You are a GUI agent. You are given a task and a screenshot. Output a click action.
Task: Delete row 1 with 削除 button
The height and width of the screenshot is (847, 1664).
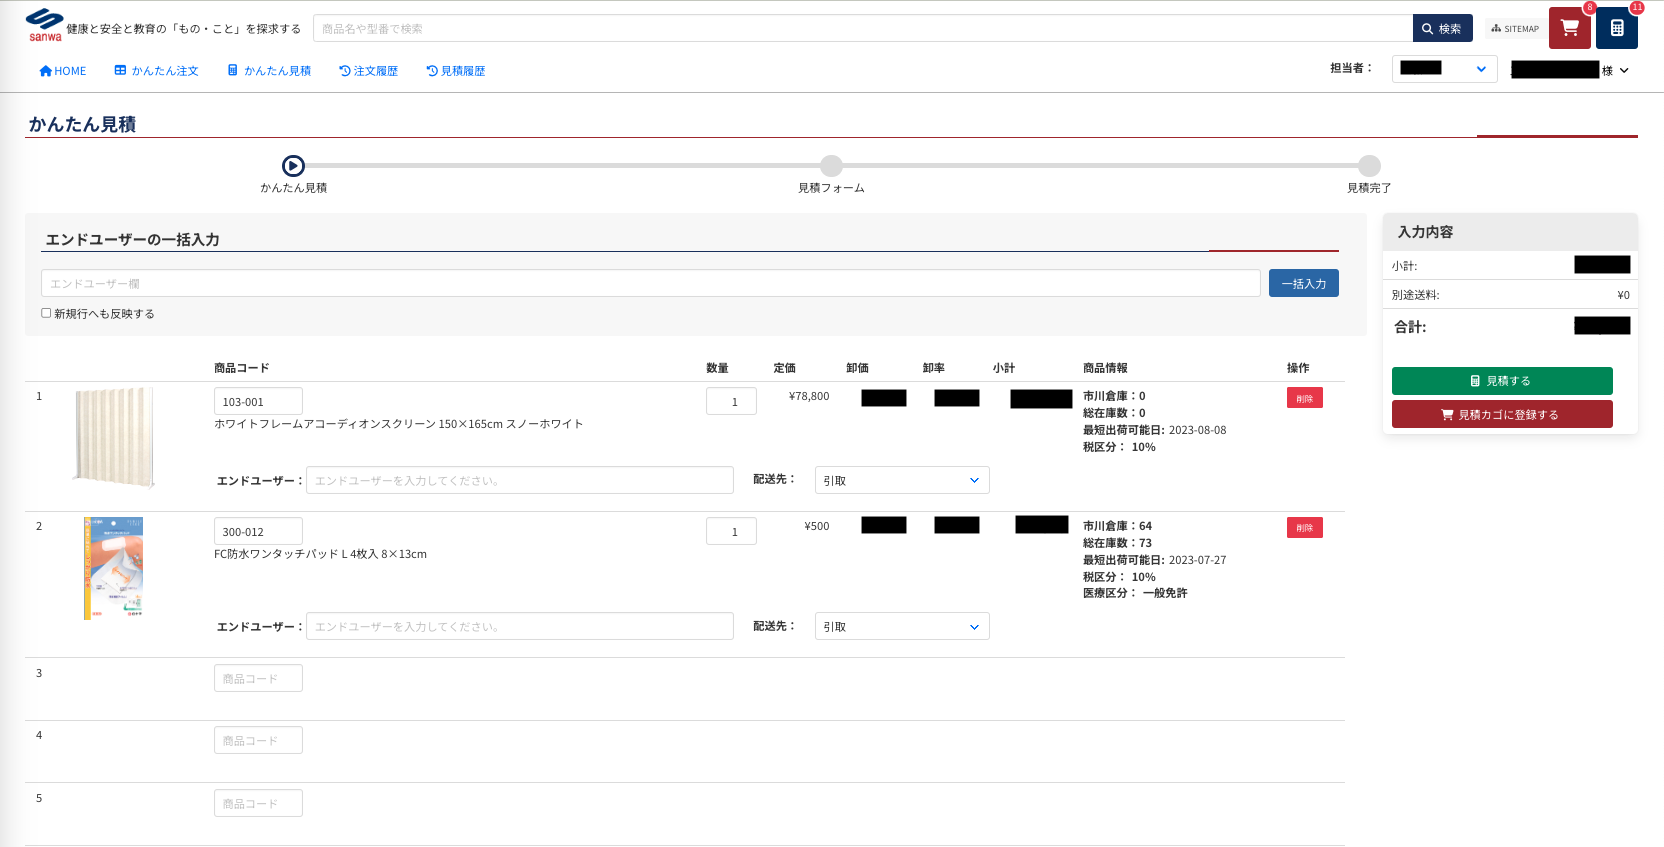click(x=1304, y=398)
